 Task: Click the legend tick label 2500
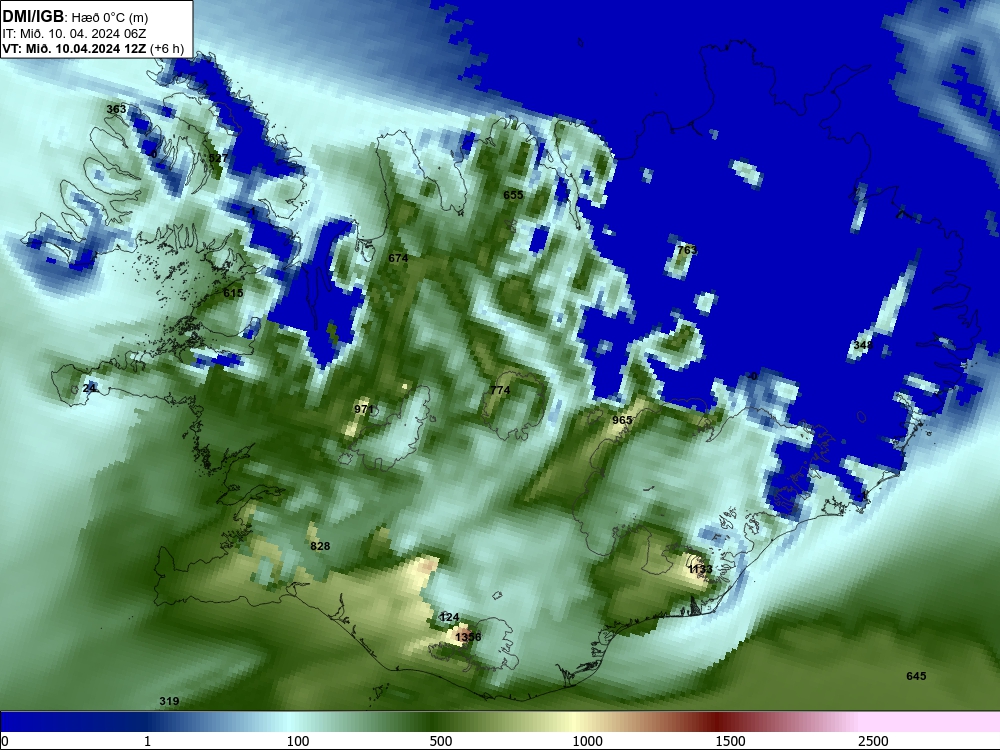tap(873, 741)
